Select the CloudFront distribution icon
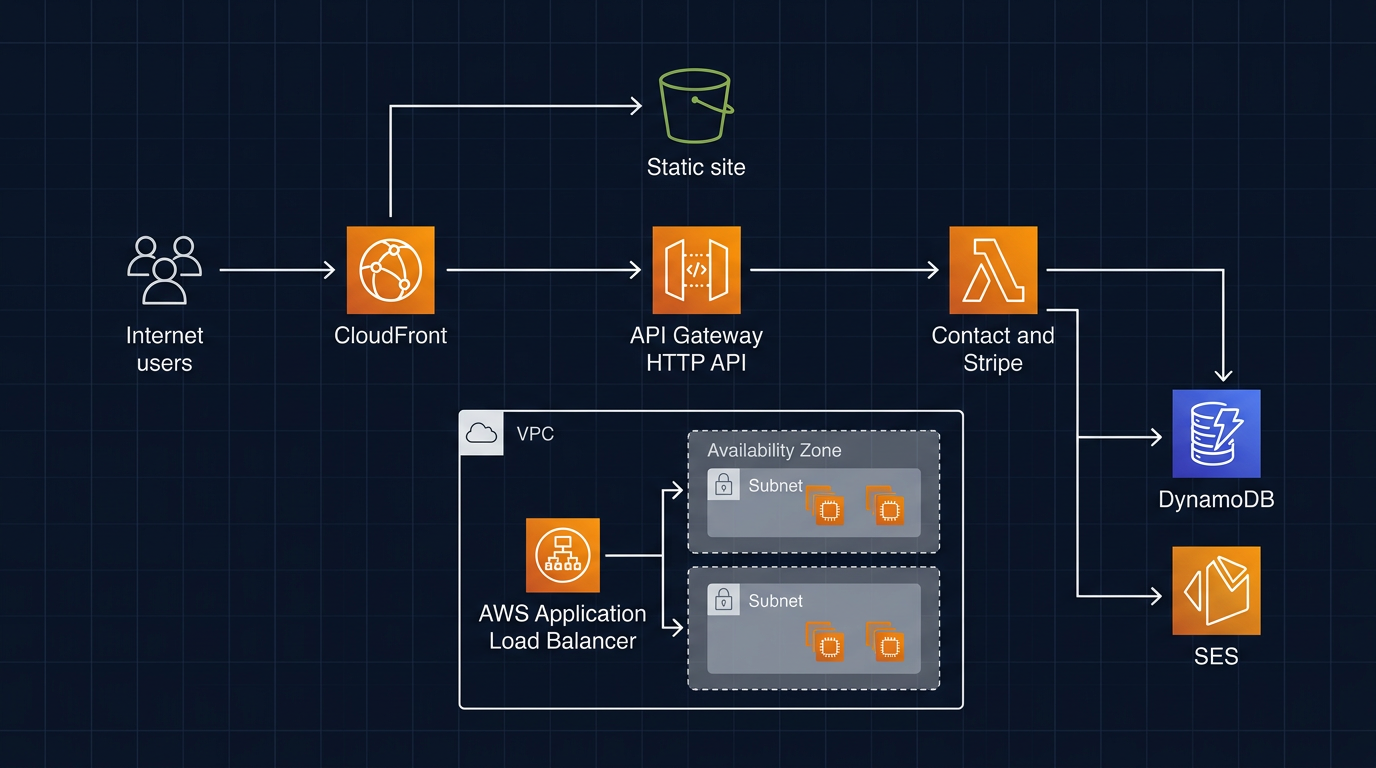The image size is (1376, 768). point(390,269)
